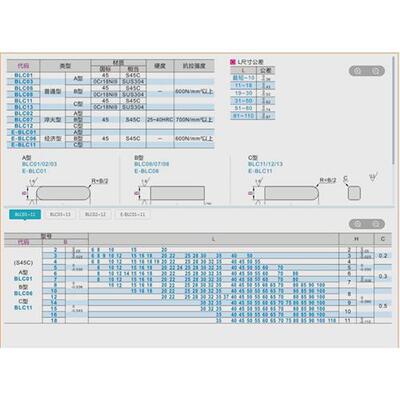Screen dimensions: 400x400
Task: Select BLC02 code in the top material table
Action: click(x=24, y=113)
